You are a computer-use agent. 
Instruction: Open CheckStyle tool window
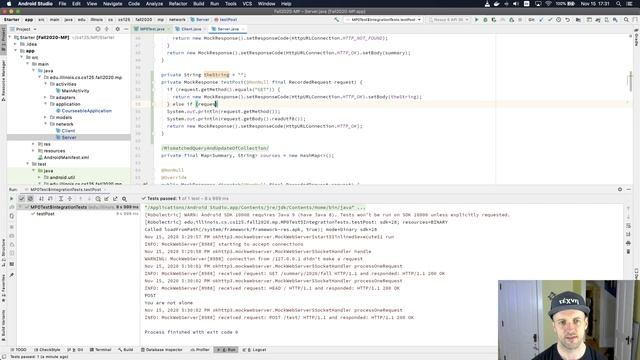[x=47, y=350]
